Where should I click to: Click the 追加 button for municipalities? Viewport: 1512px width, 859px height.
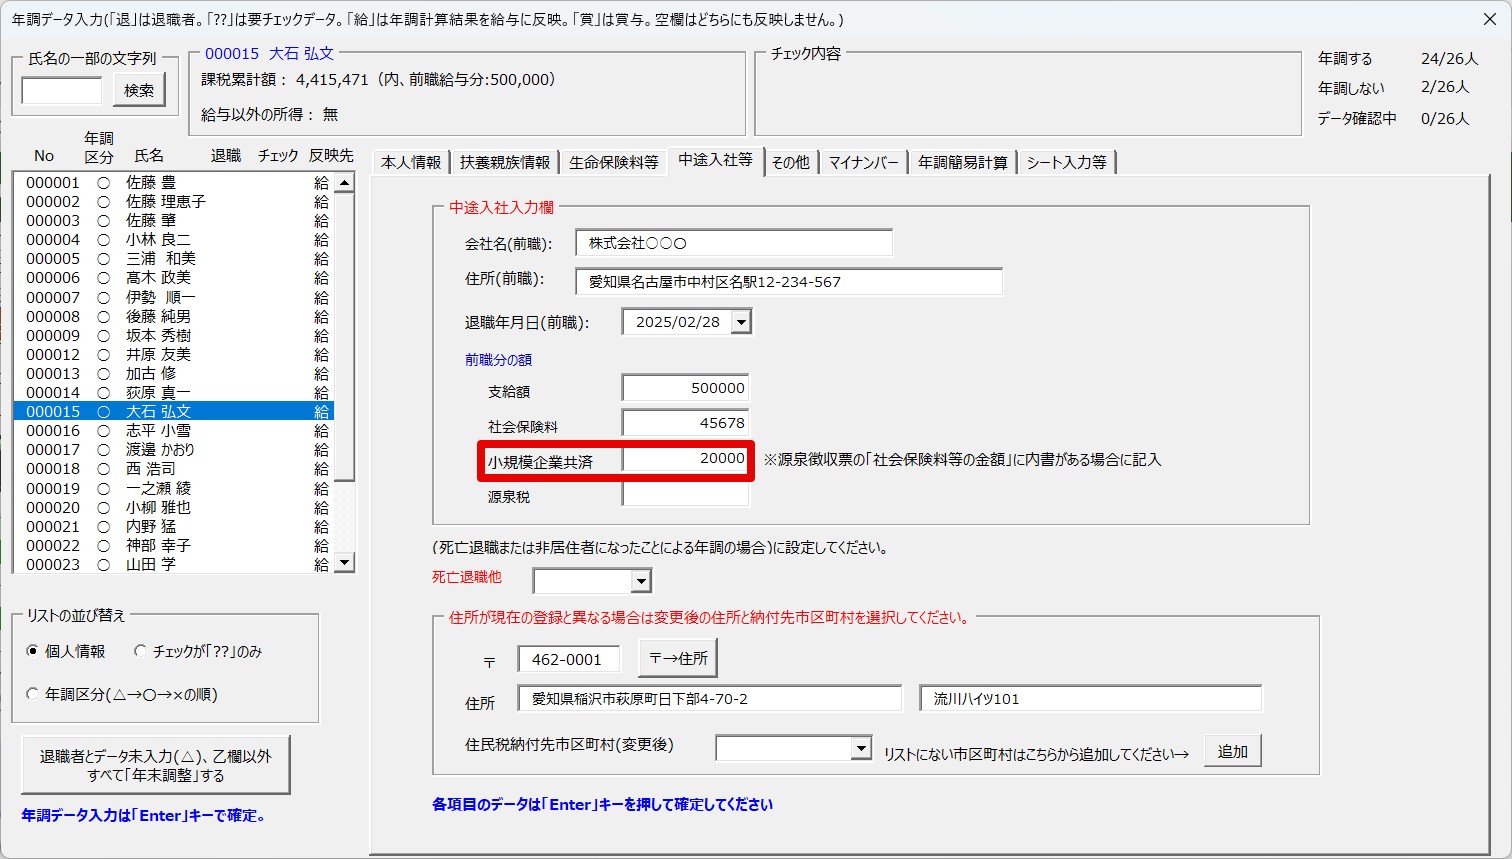point(1232,751)
